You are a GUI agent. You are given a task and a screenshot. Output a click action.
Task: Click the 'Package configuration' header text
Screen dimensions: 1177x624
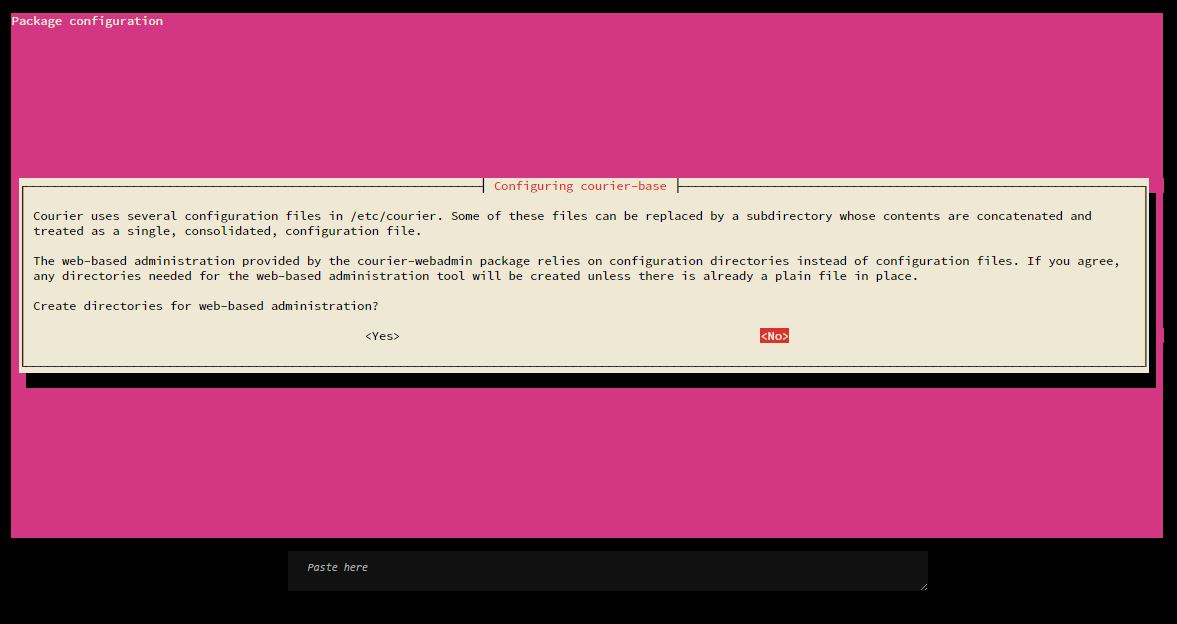click(x=87, y=21)
